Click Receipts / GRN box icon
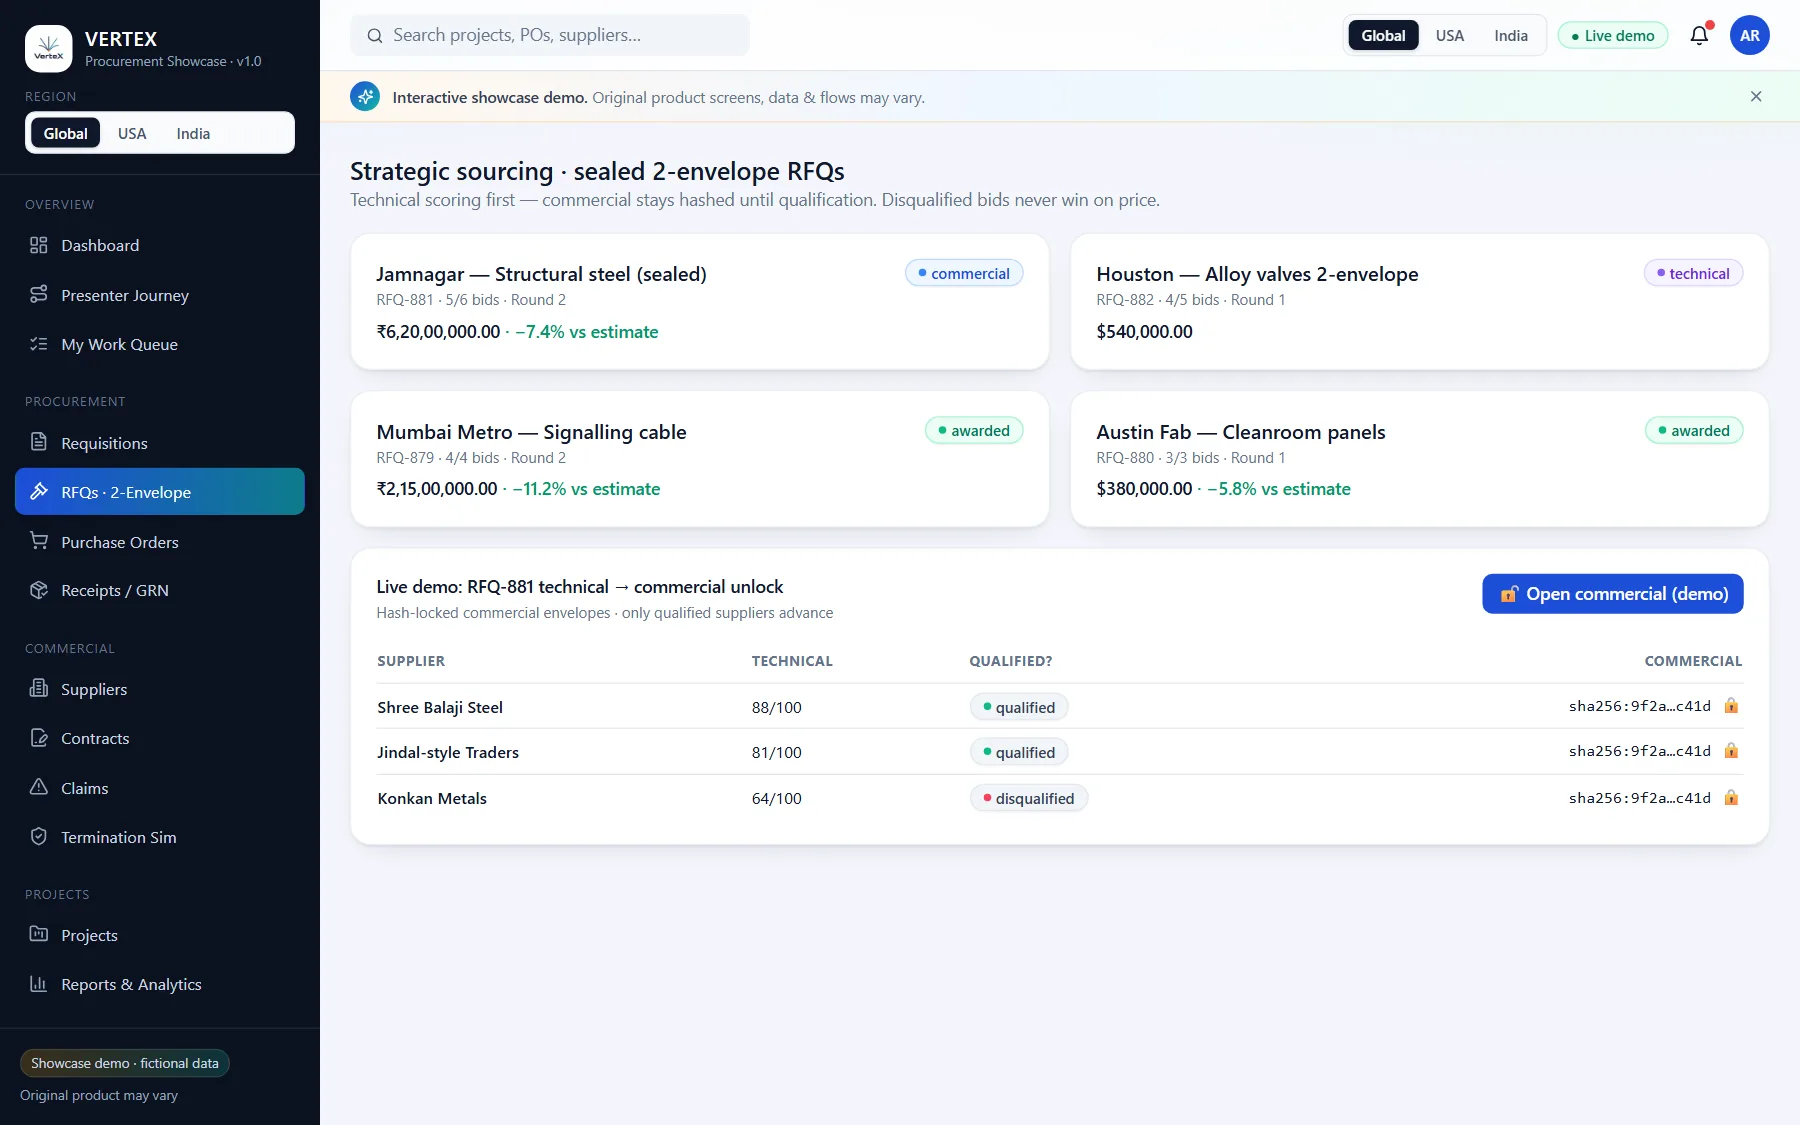1800x1125 pixels. click(x=39, y=590)
